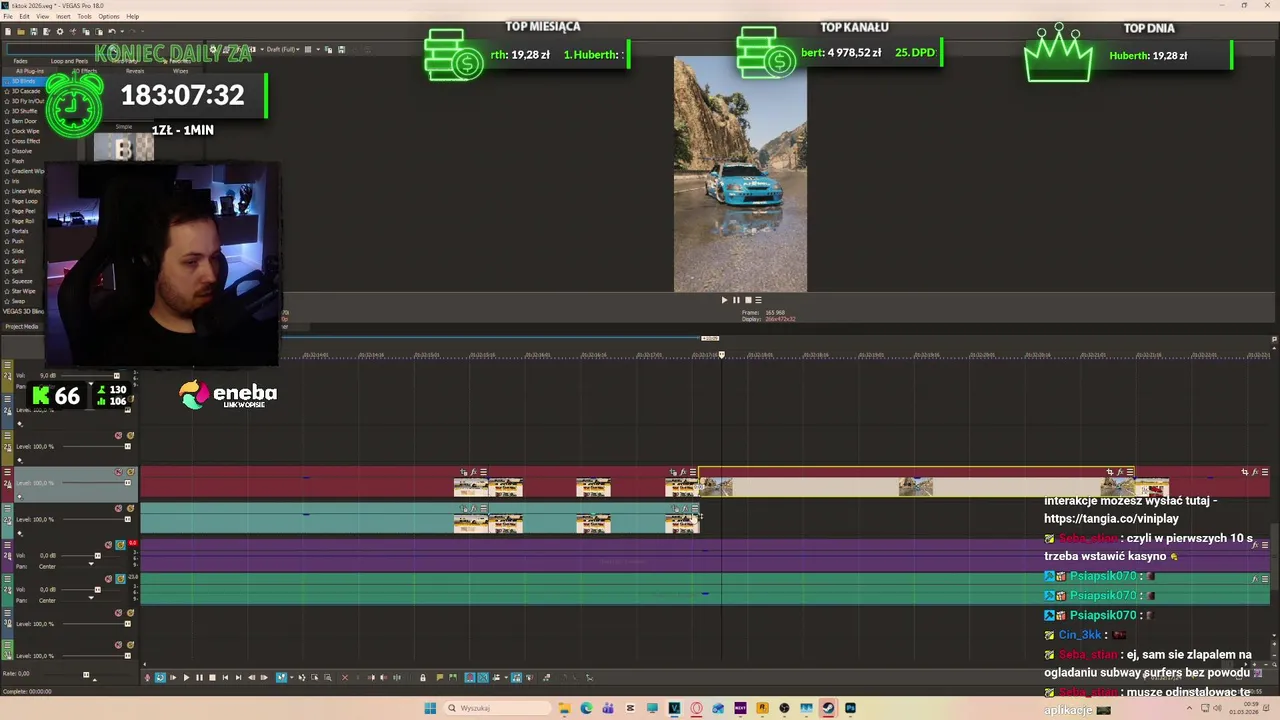1280x720 pixels.
Task: Open the red video track's hamburger menu
Action: 8,472
